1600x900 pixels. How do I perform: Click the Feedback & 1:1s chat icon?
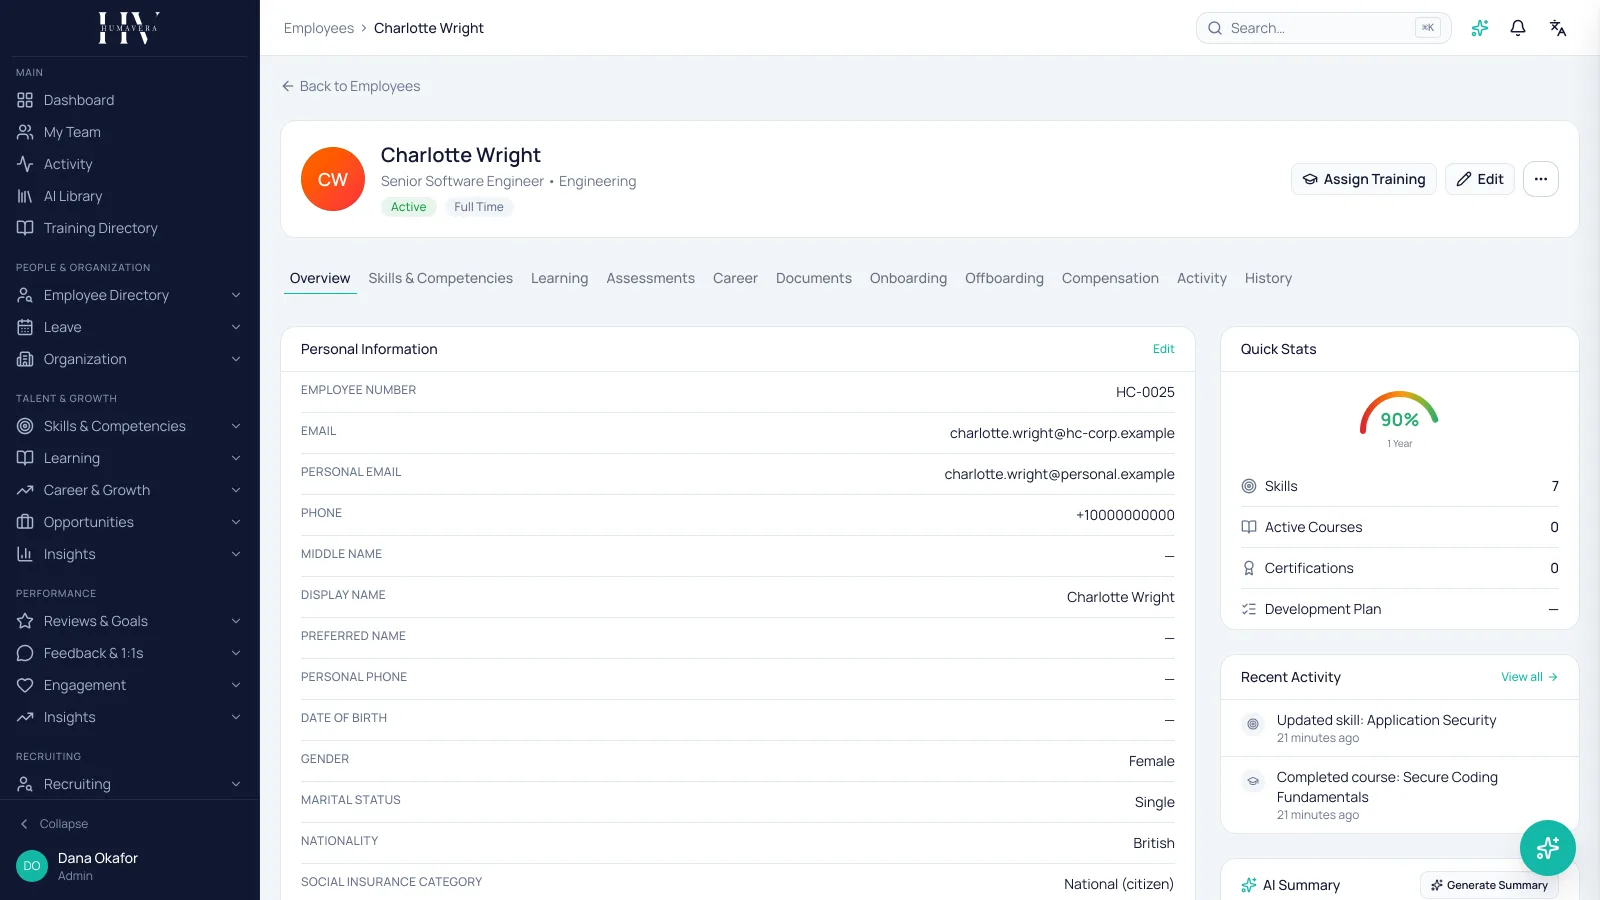tap(25, 653)
